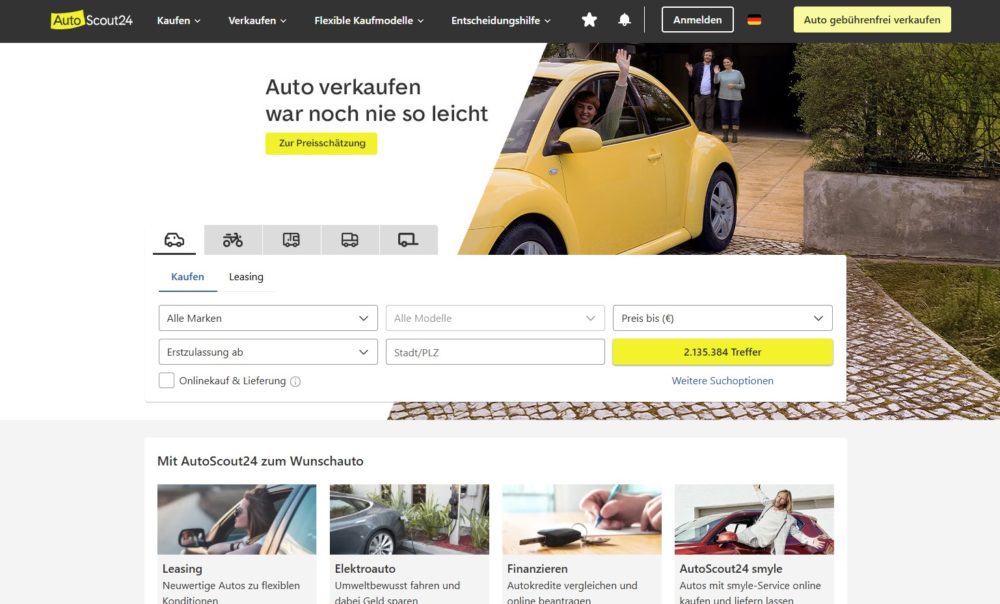Image resolution: width=1000 pixels, height=604 pixels.
Task: Select the van/transporter vehicle type tab
Action: (x=349, y=240)
